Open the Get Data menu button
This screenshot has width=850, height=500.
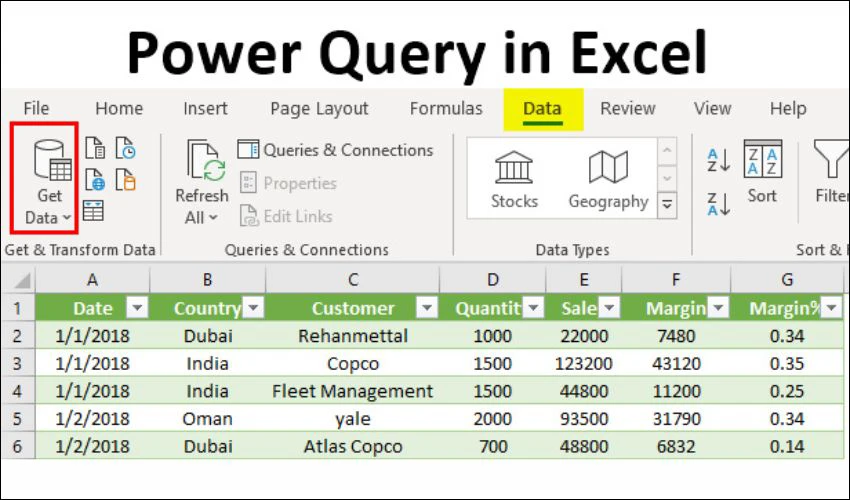coord(49,182)
